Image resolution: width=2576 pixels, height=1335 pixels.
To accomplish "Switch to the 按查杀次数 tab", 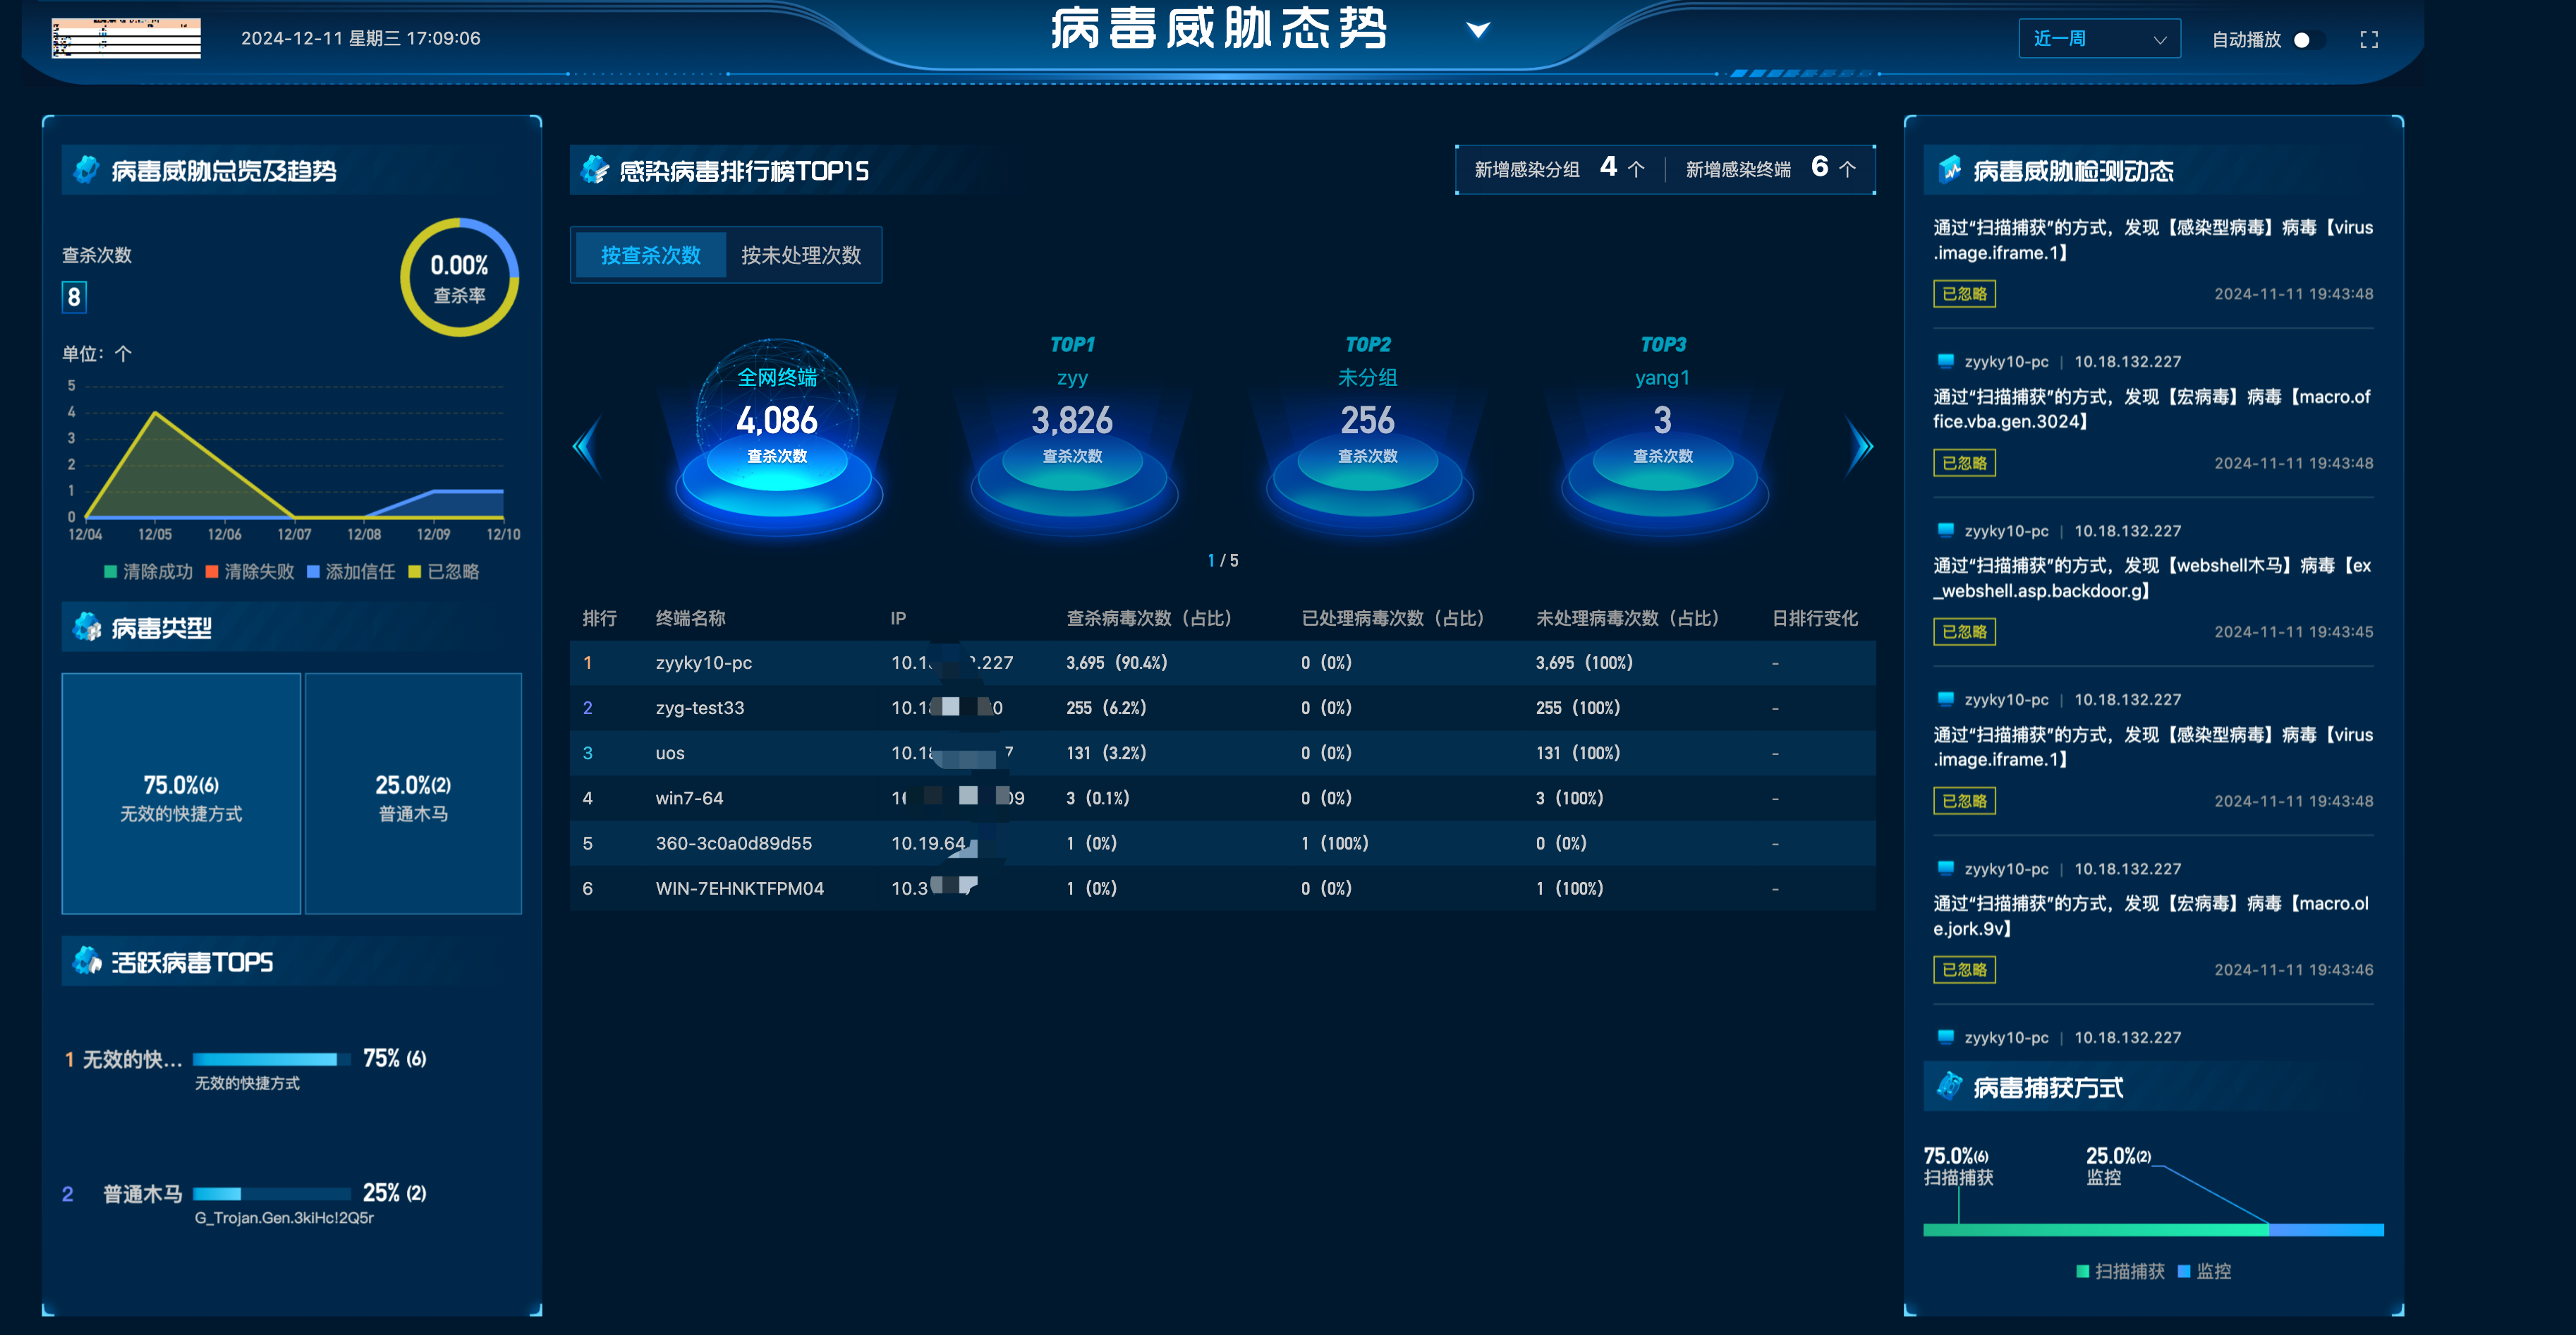I will click(650, 255).
